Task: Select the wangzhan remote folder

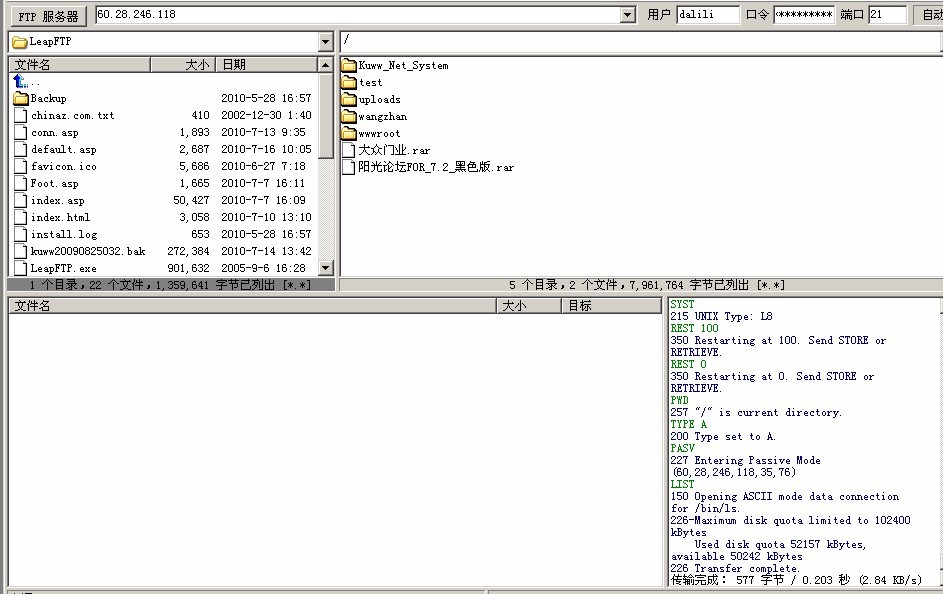Action: [x=382, y=116]
